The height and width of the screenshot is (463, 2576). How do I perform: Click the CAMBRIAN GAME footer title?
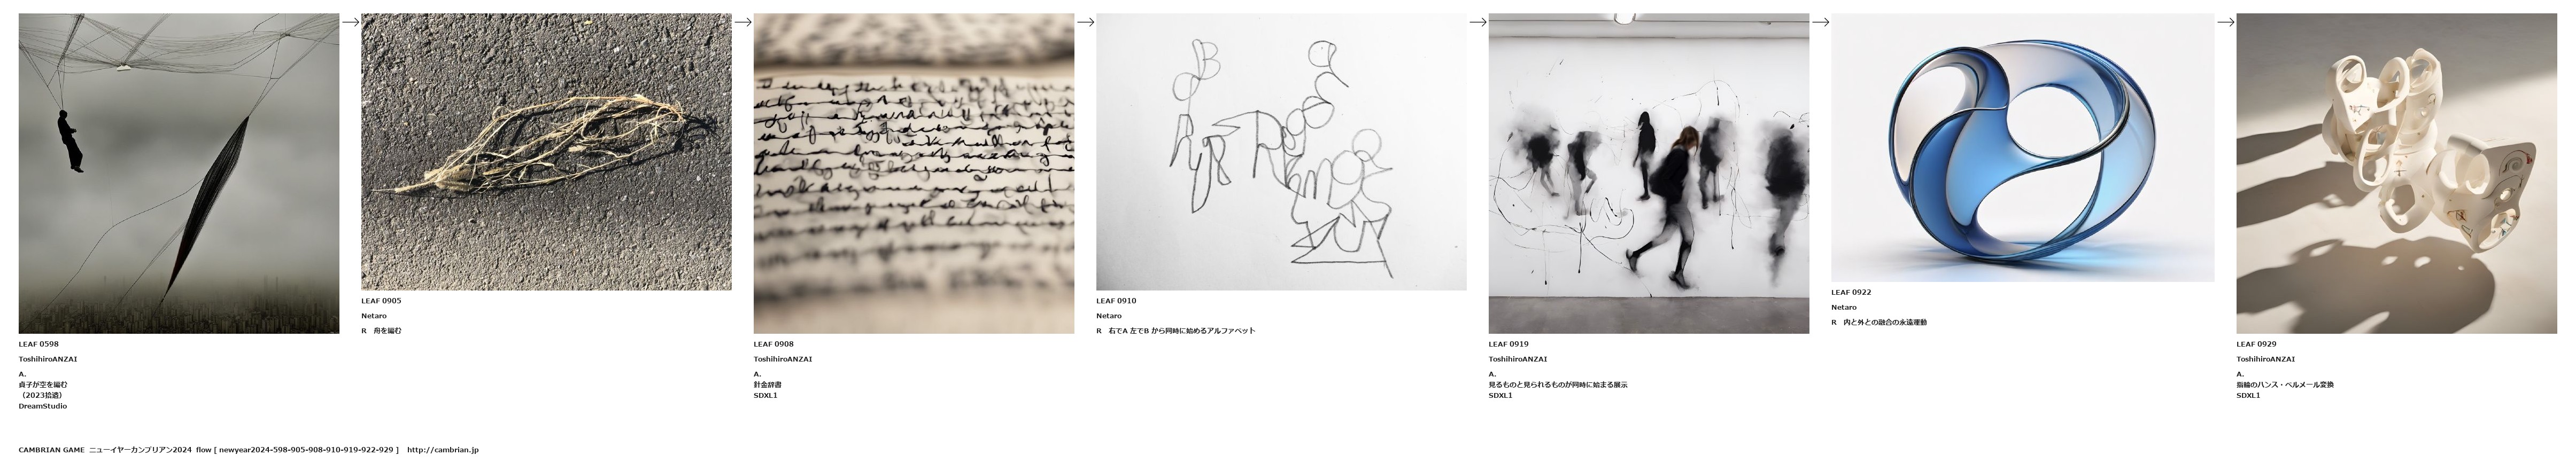click(52, 450)
